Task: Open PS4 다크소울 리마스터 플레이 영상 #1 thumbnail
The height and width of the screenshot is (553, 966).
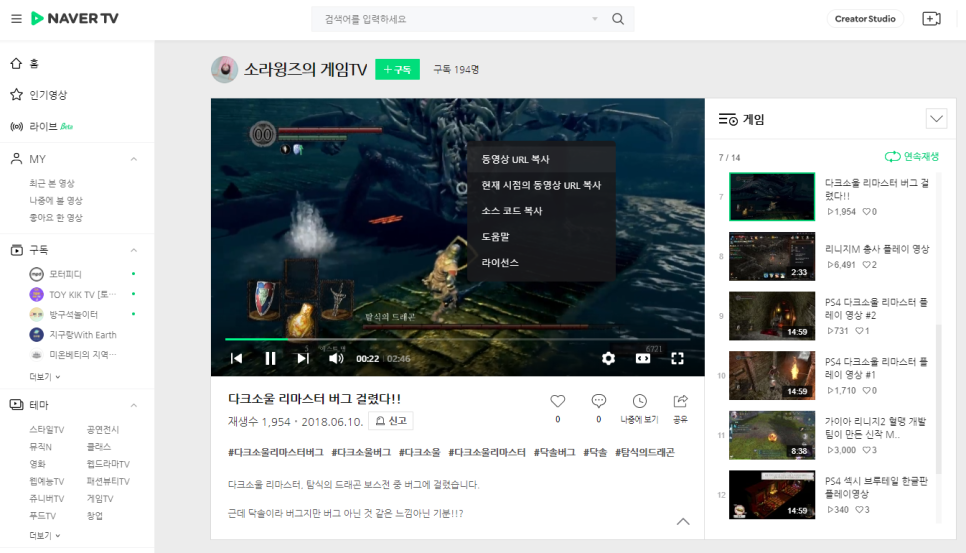Action: [x=772, y=376]
